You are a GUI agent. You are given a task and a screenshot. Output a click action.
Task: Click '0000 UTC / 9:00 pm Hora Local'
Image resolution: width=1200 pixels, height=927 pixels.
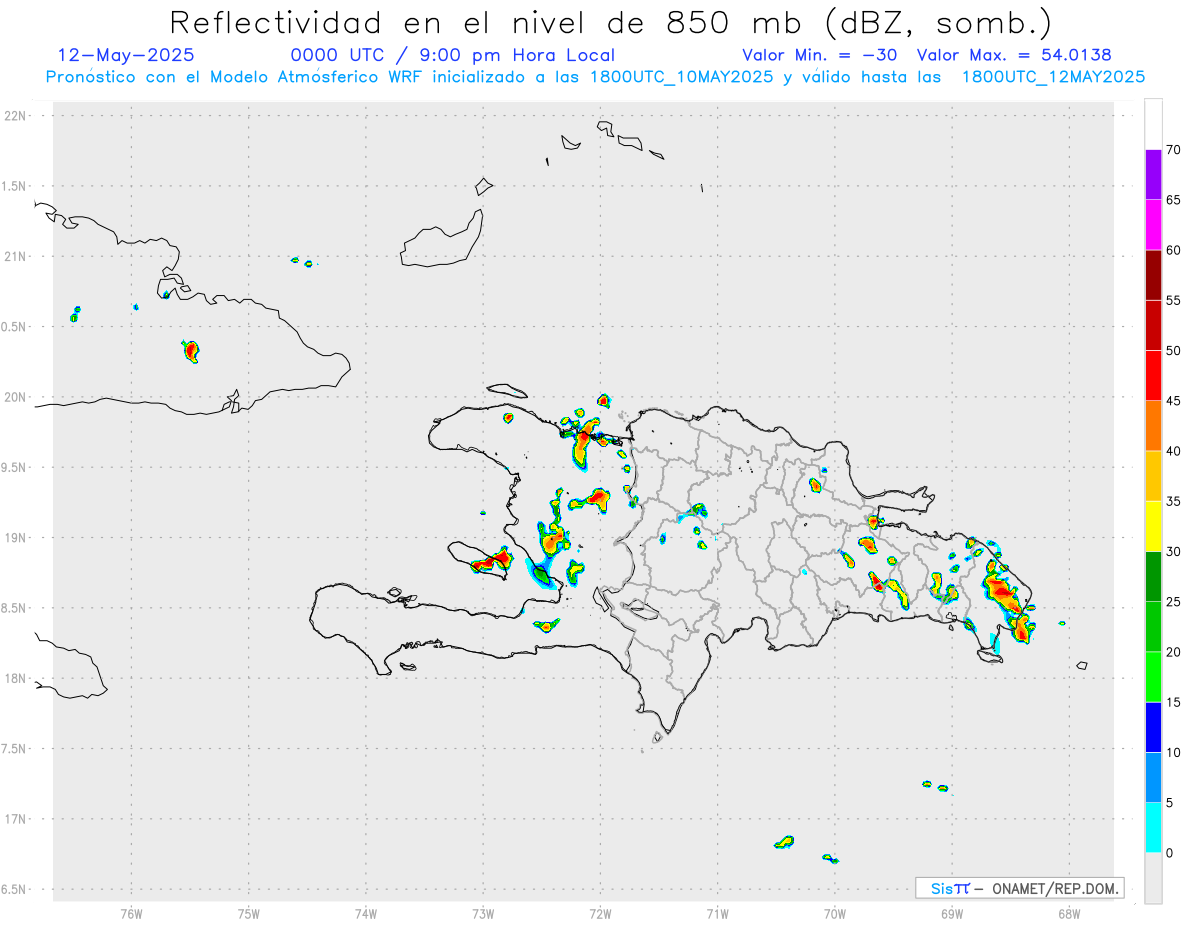click(453, 55)
